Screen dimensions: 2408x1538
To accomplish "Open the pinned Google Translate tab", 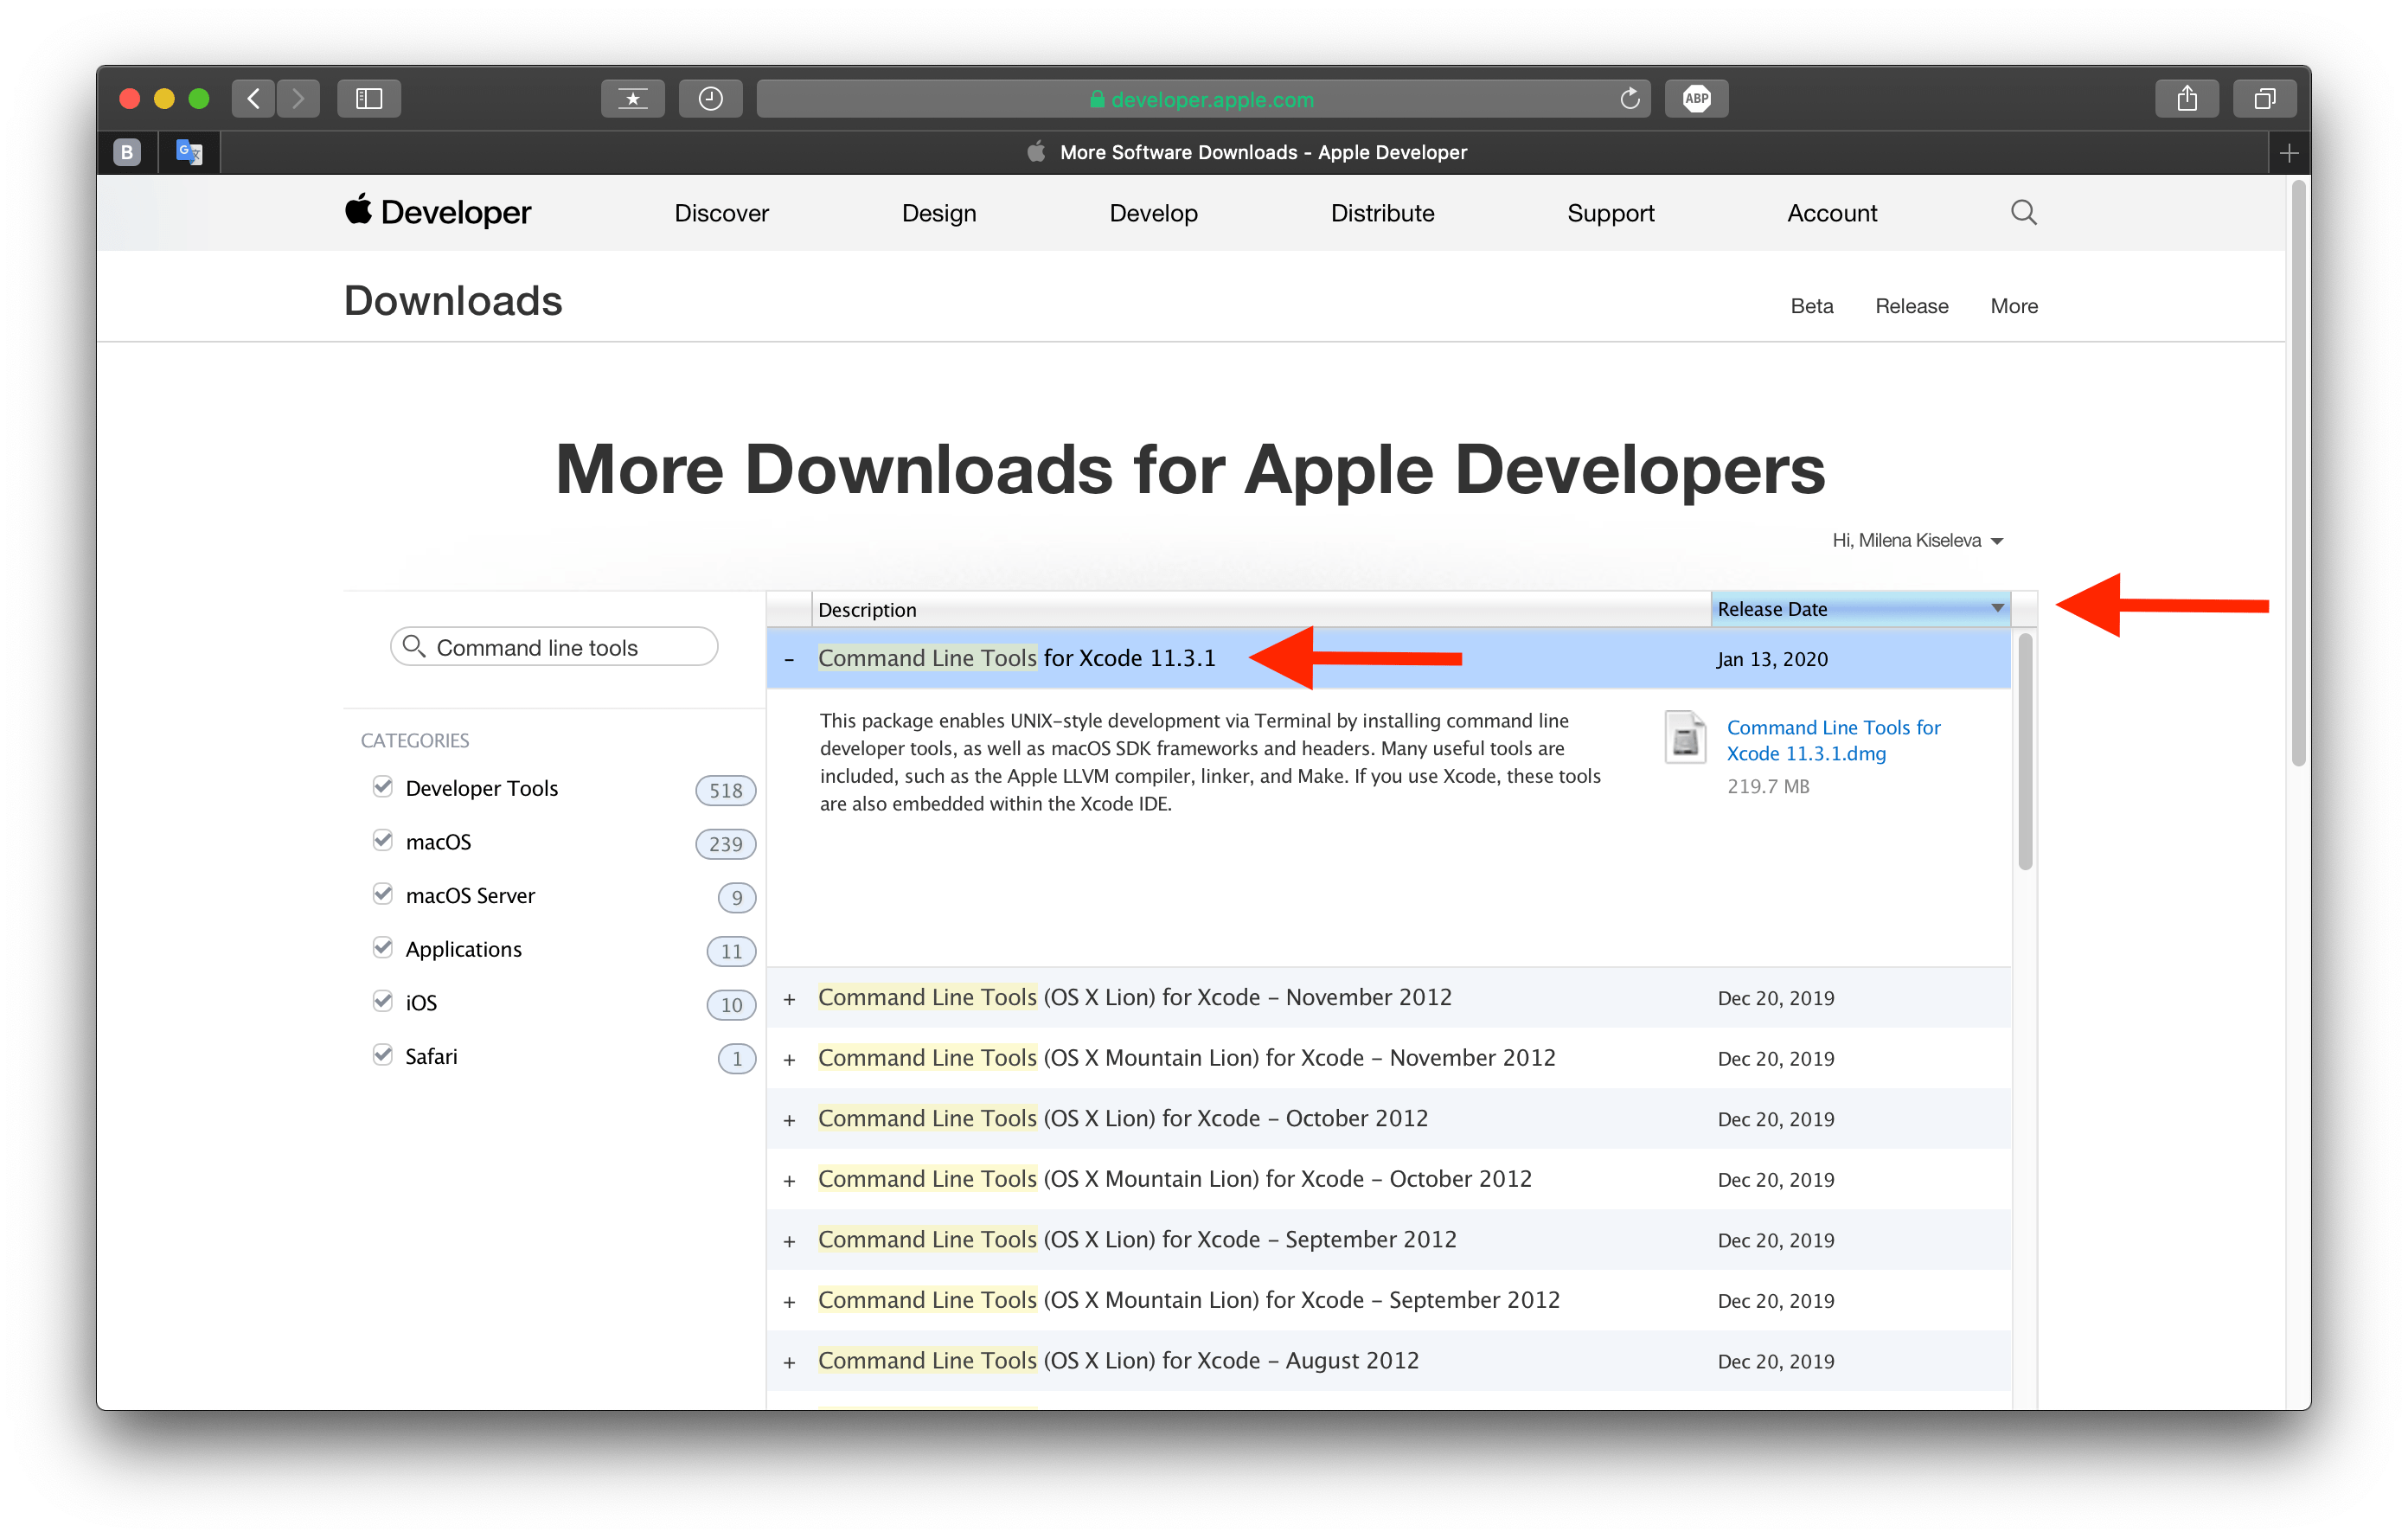I will tap(189, 152).
